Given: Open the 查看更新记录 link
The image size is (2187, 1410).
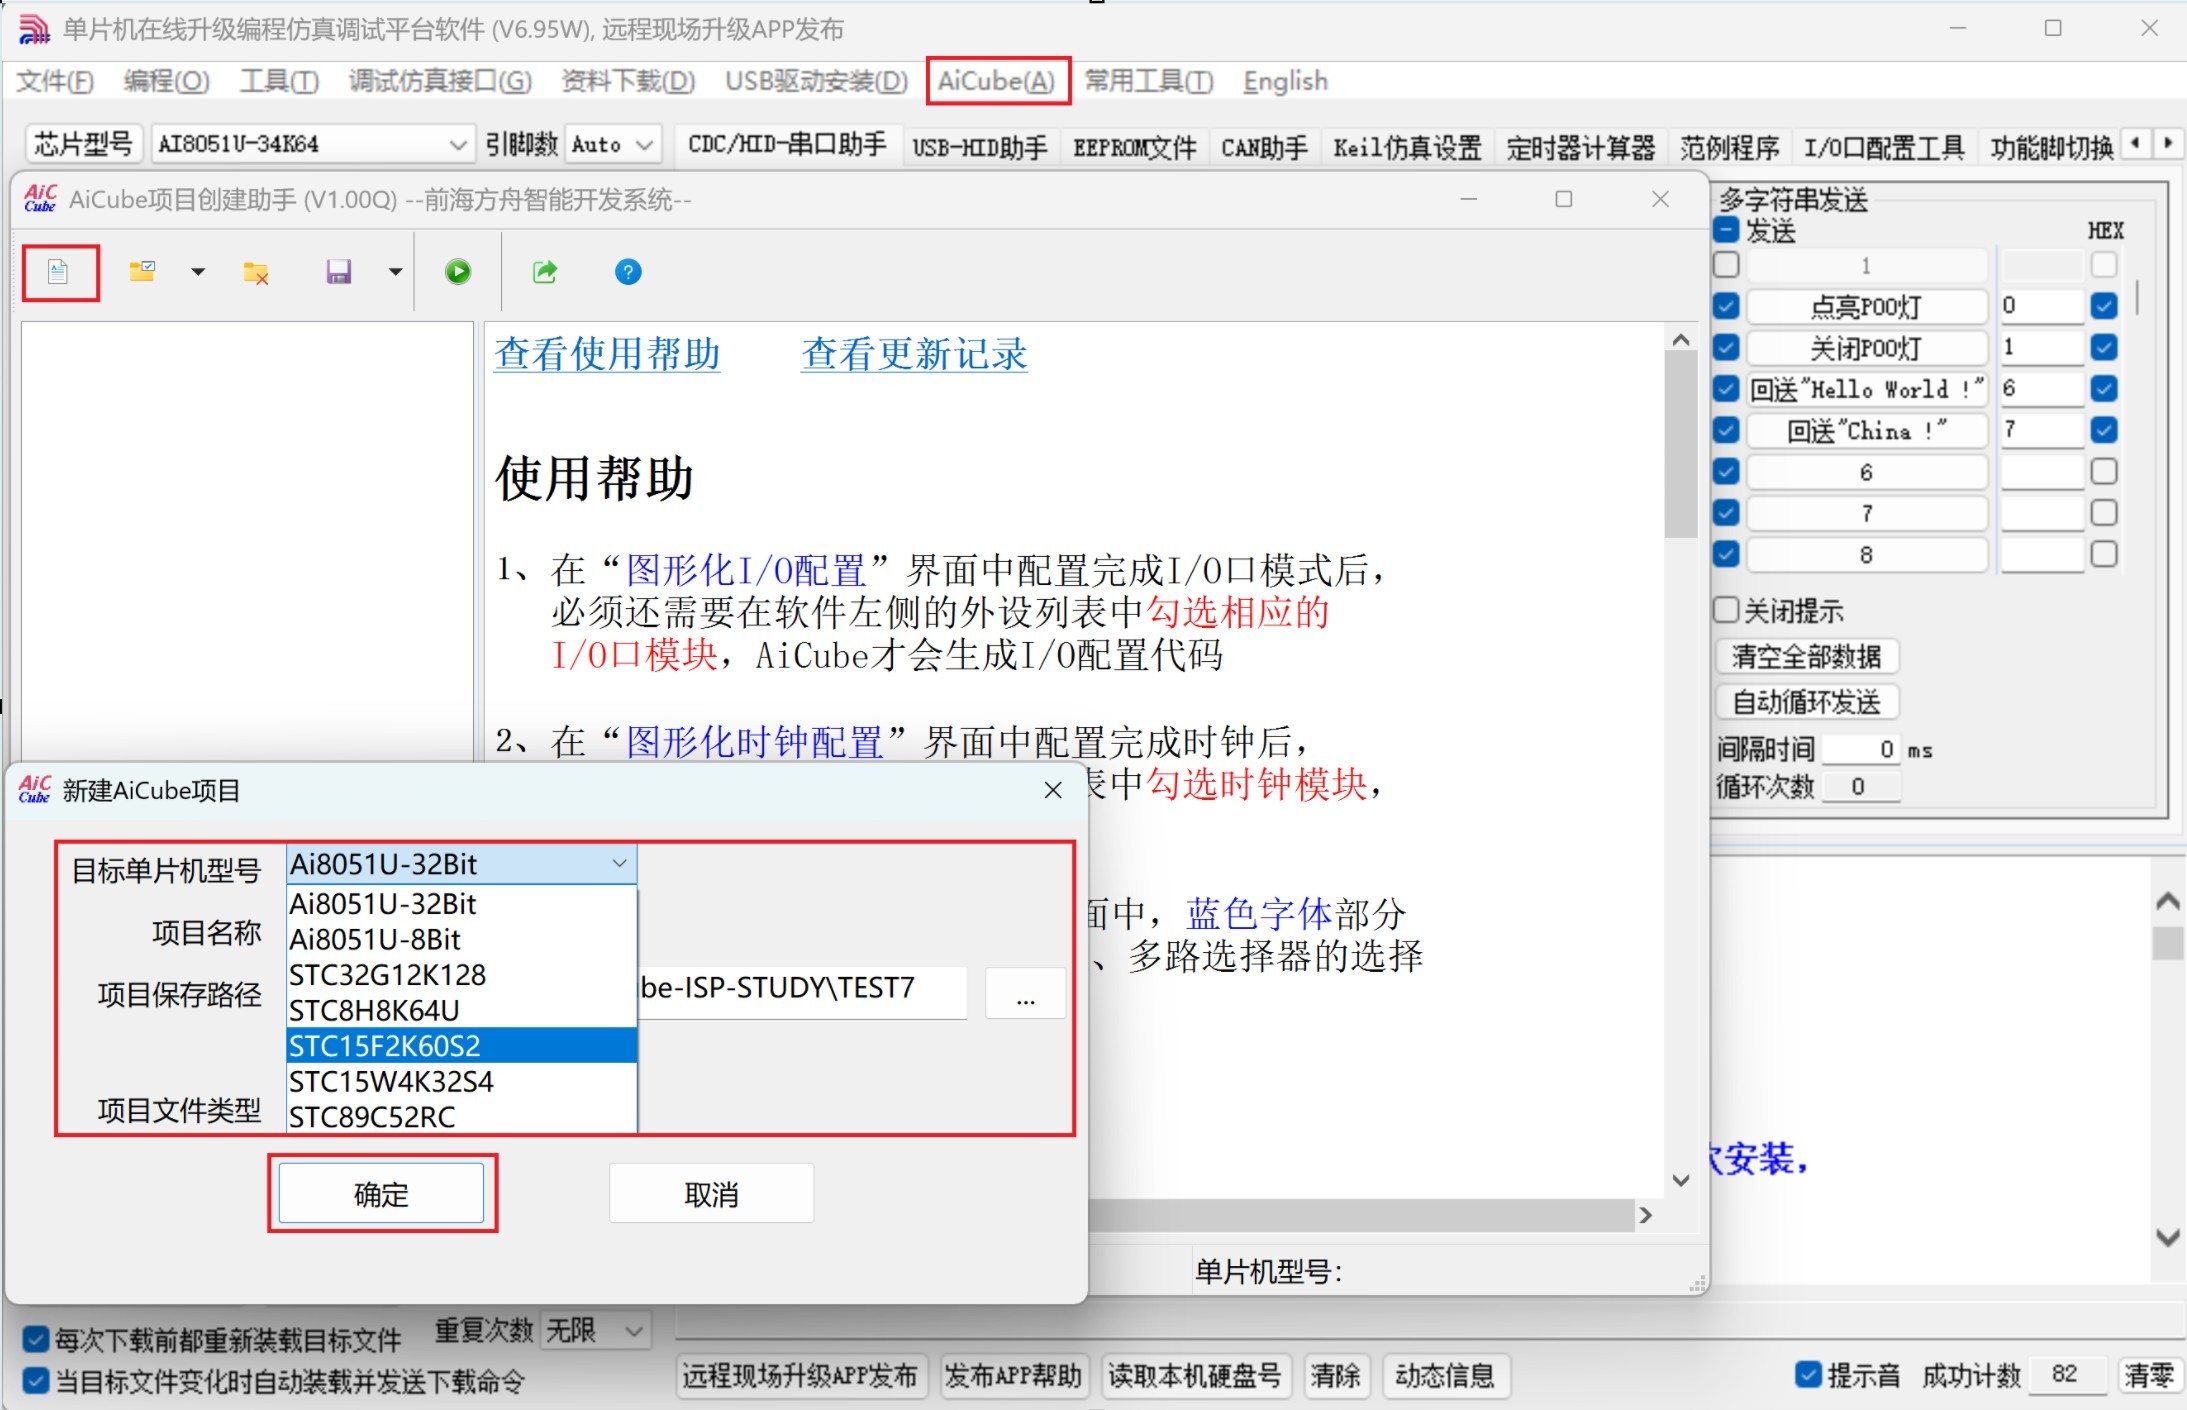Looking at the screenshot, I should 914,353.
